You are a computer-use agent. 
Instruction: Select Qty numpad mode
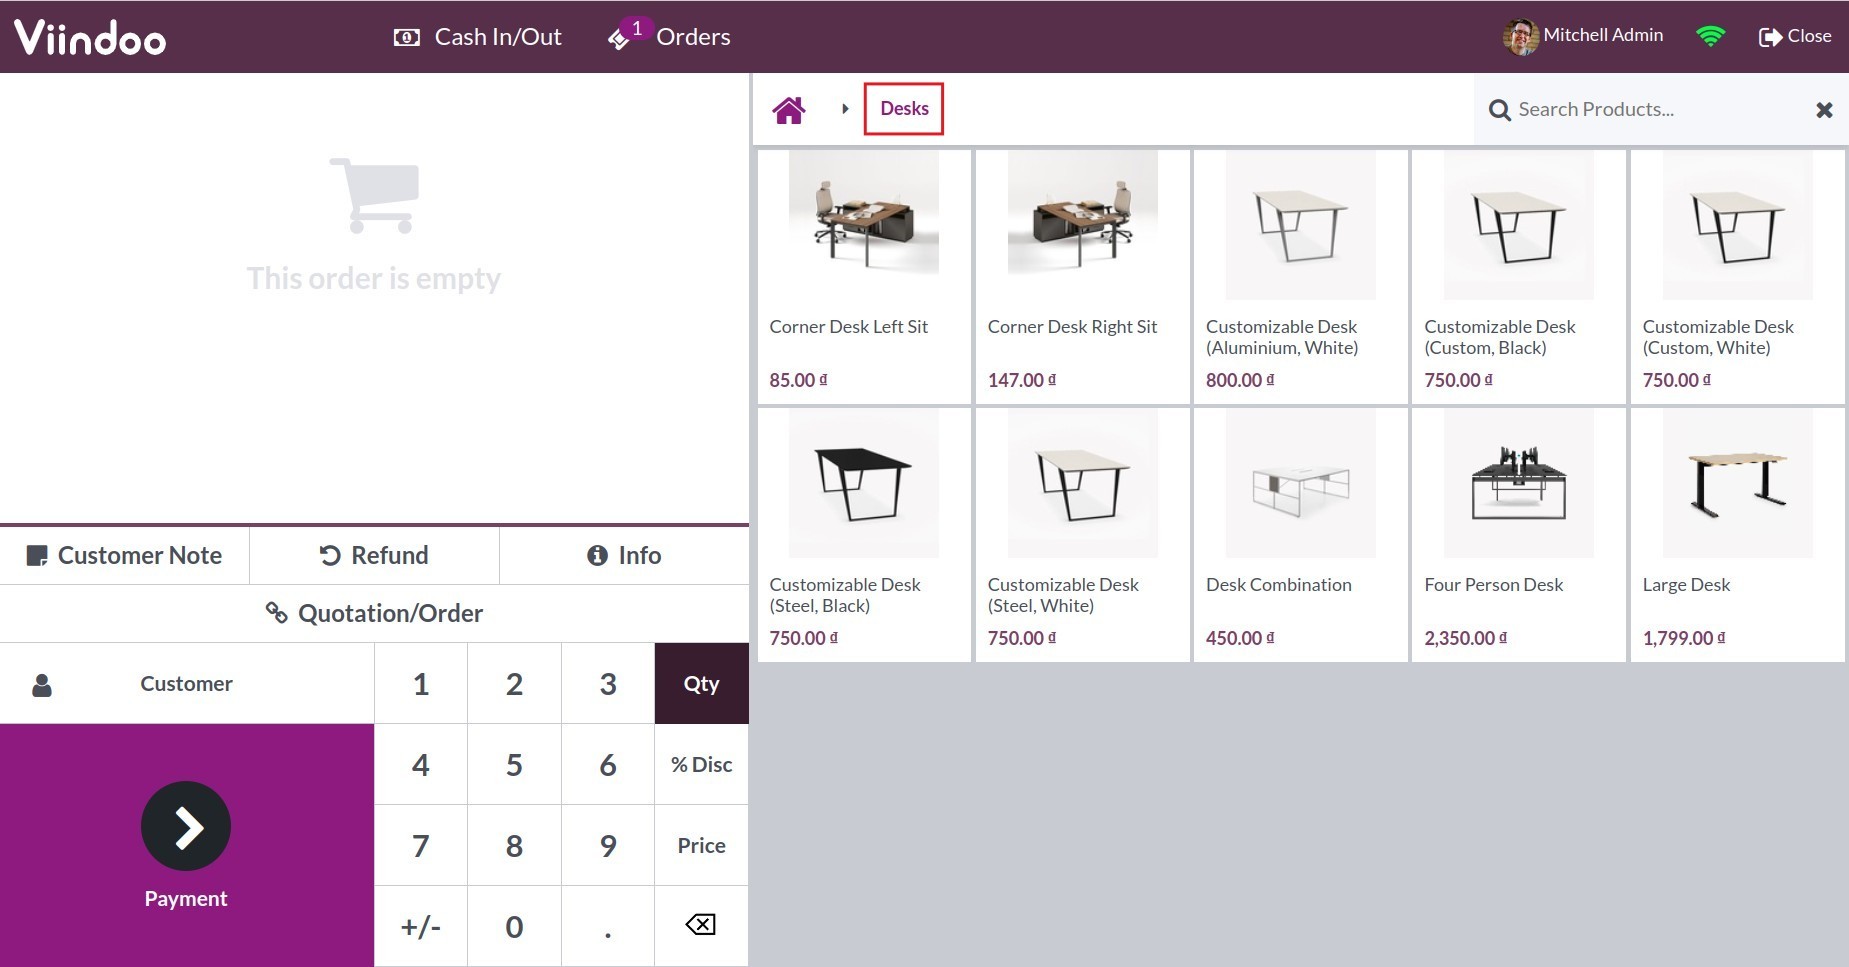pyautogui.click(x=702, y=684)
